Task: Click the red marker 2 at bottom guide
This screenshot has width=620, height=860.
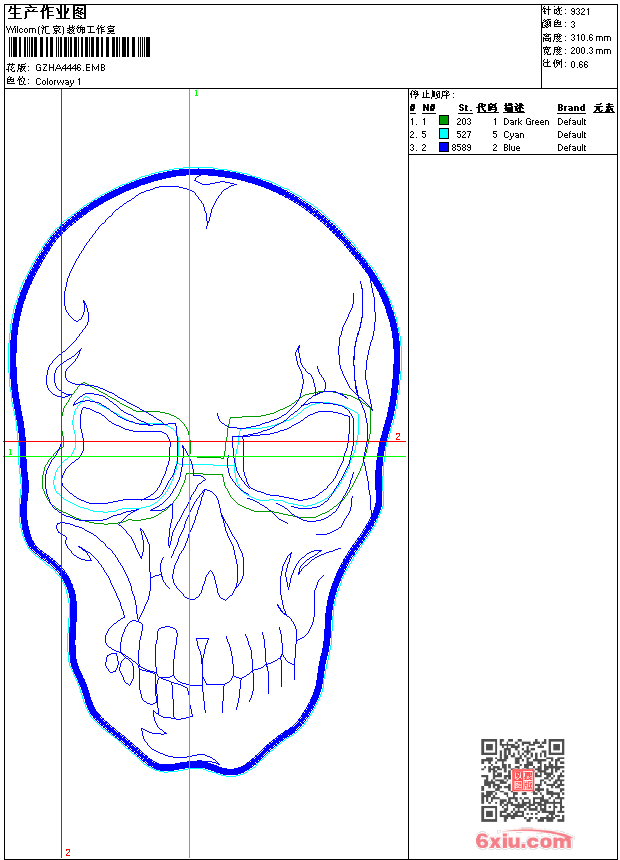Action: [x=68, y=852]
